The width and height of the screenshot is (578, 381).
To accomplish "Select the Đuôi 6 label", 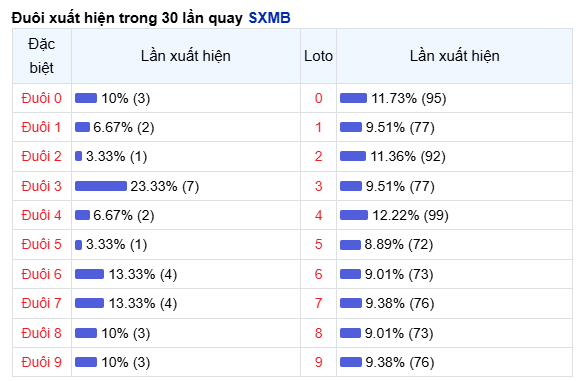I will pyautogui.click(x=41, y=274).
